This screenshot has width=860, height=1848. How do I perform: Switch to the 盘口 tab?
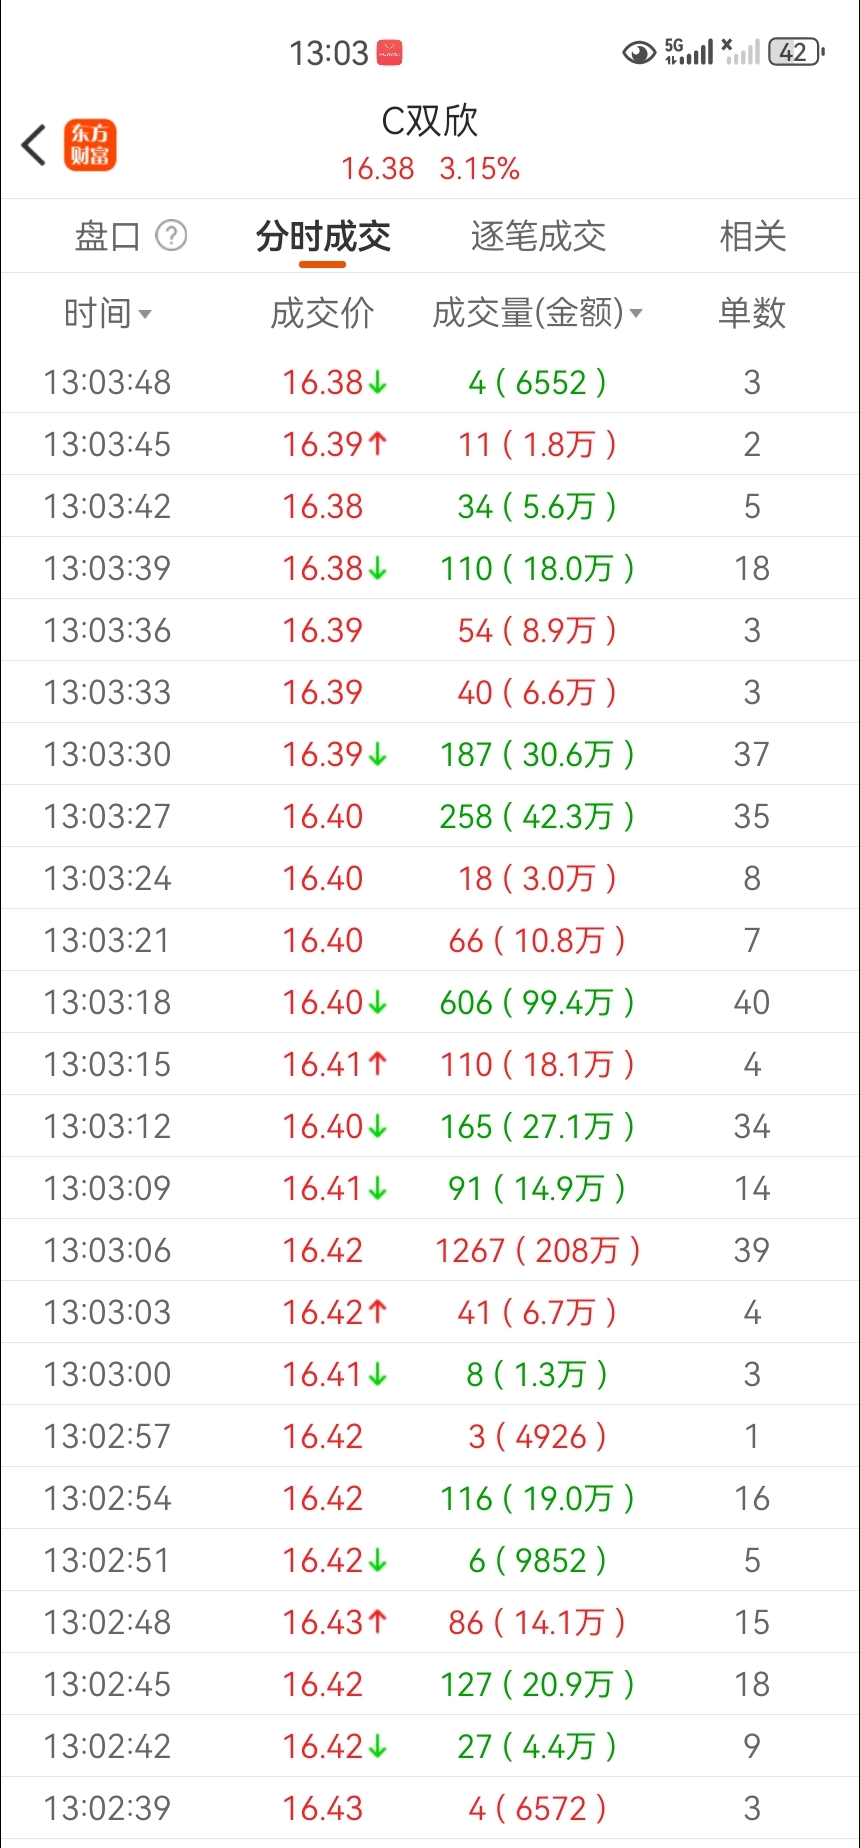(107, 237)
